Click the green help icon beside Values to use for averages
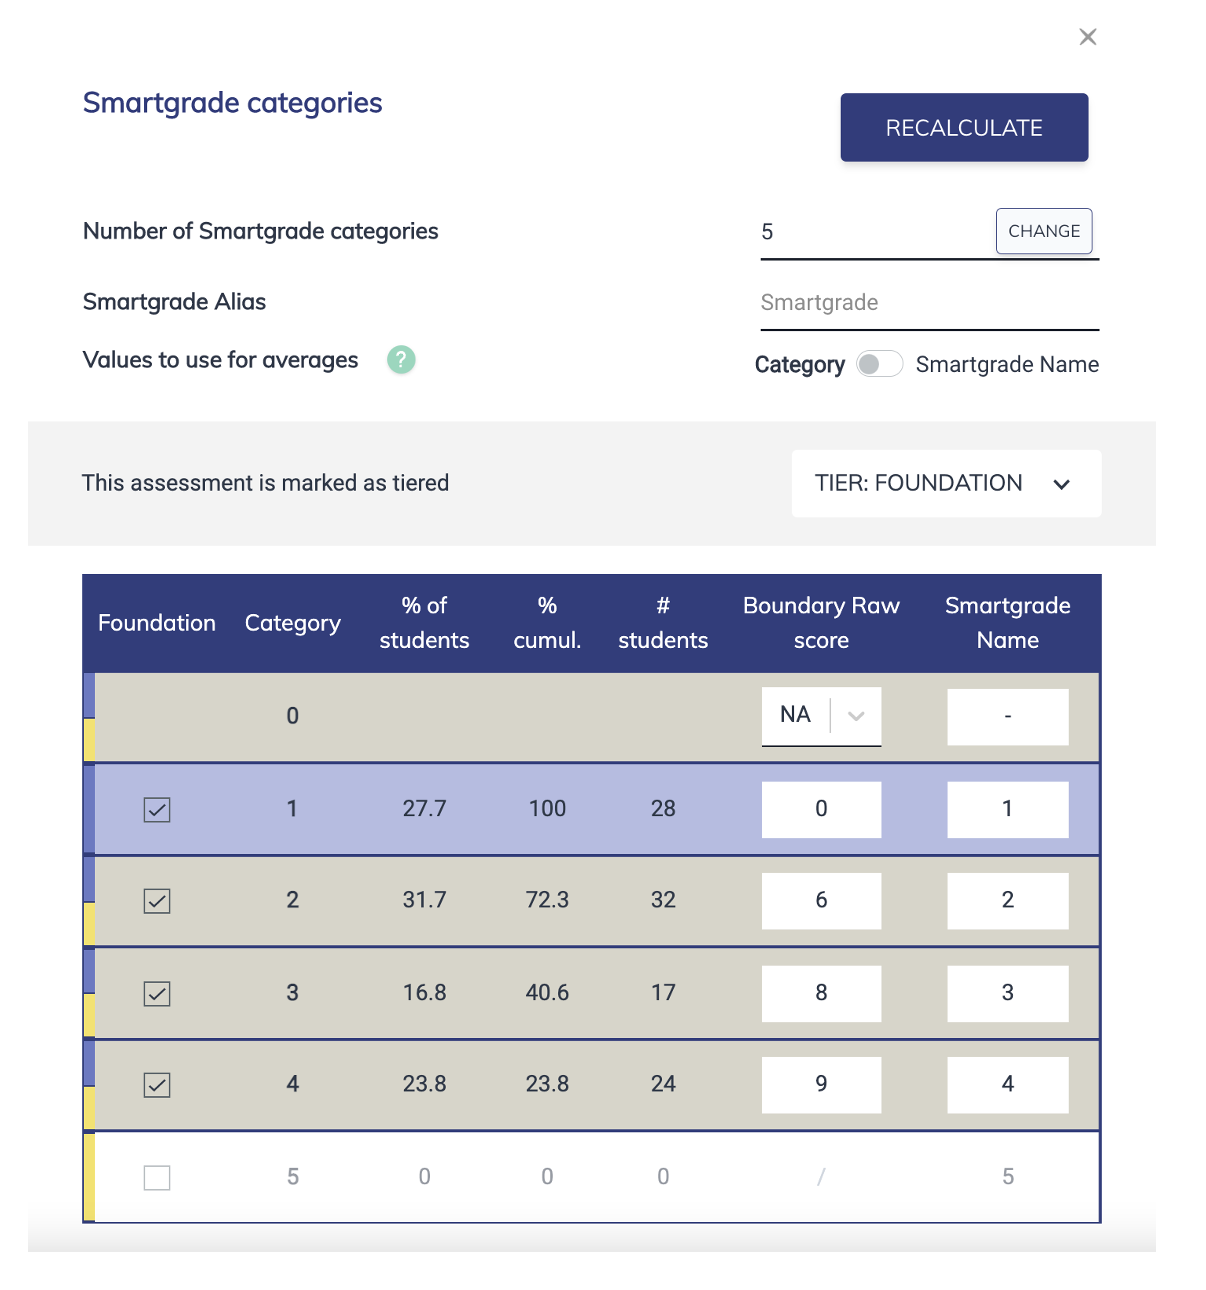The height and width of the screenshot is (1290, 1206). tap(400, 359)
